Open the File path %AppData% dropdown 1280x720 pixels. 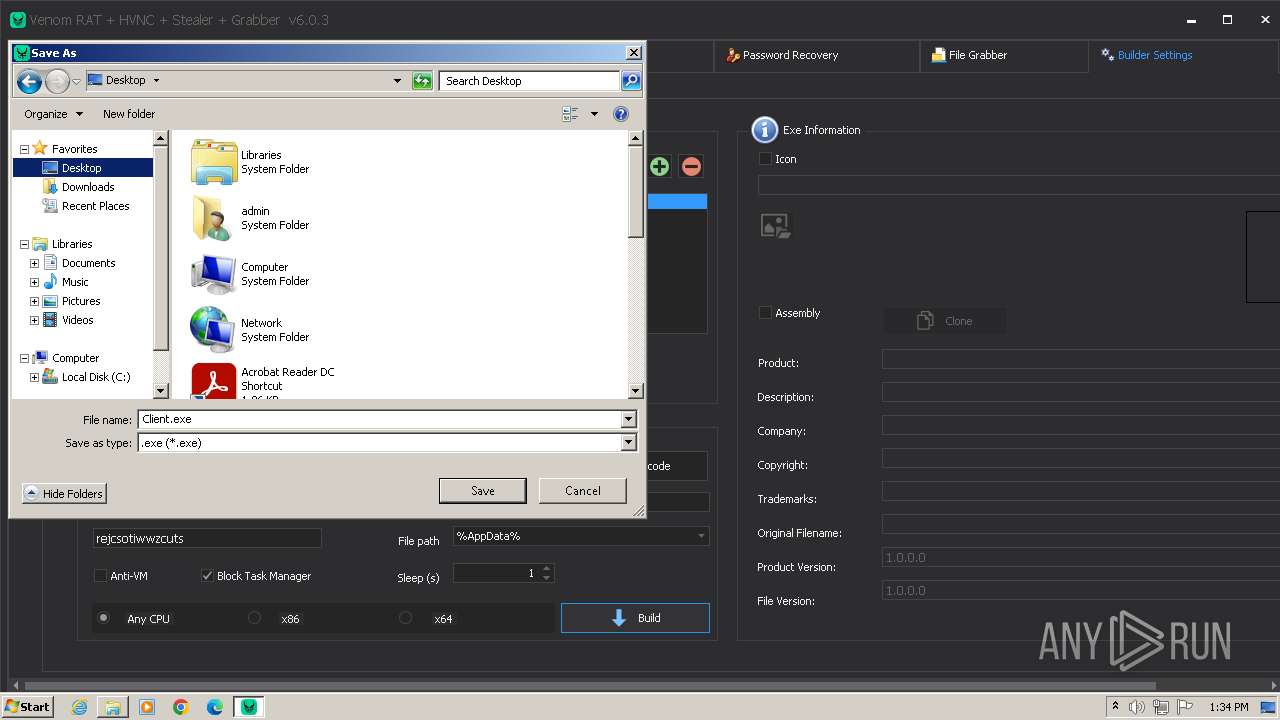[x=701, y=536]
